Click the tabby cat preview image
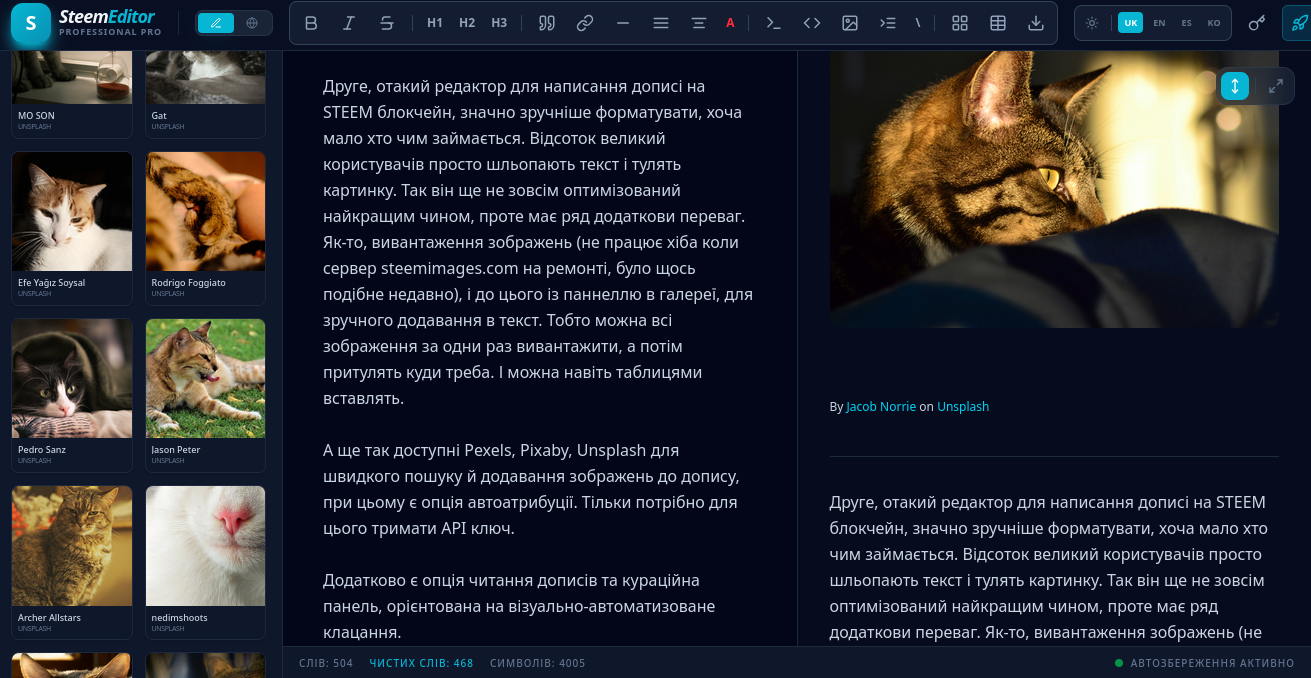1311x678 pixels. 1054,189
